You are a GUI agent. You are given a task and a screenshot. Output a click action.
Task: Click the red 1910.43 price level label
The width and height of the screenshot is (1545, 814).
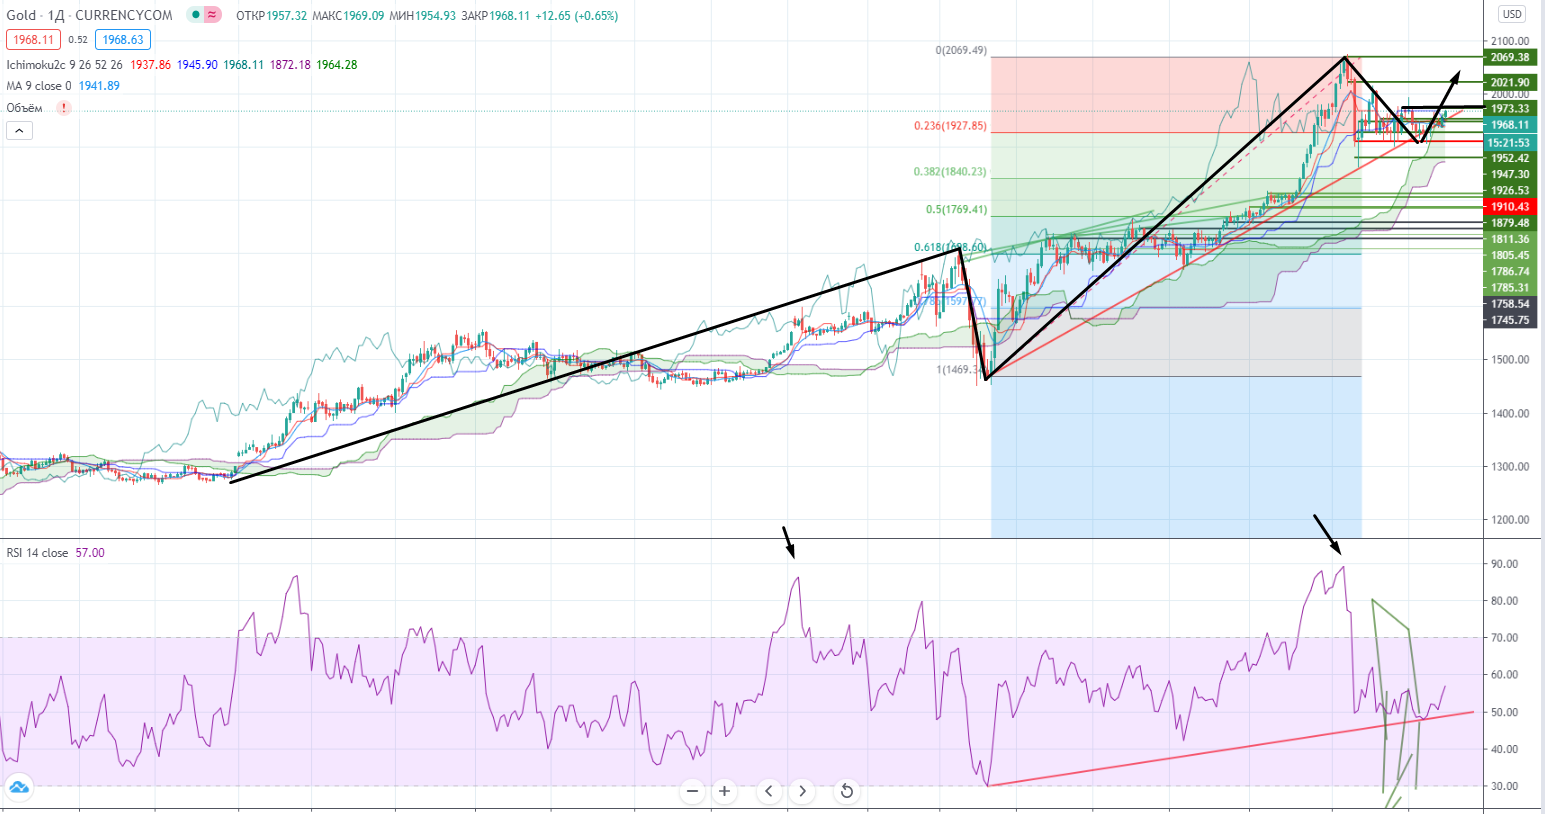click(1510, 207)
